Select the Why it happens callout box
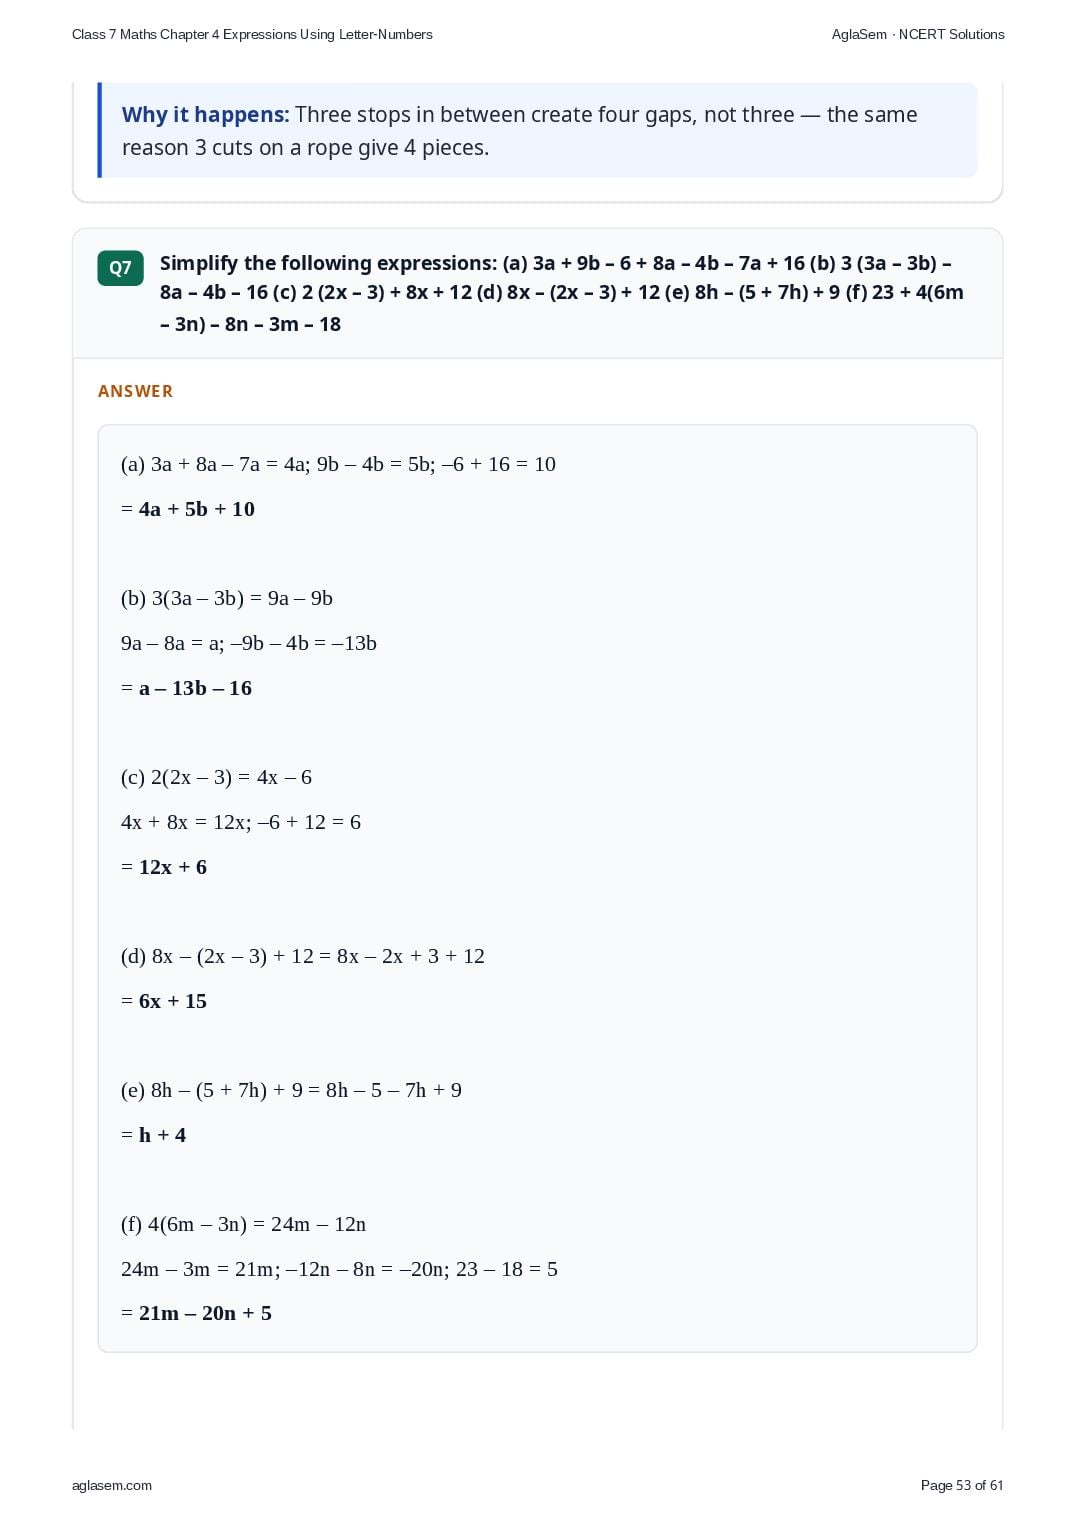Image resolution: width=1076 pixels, height=1522 pixels. 537,130
